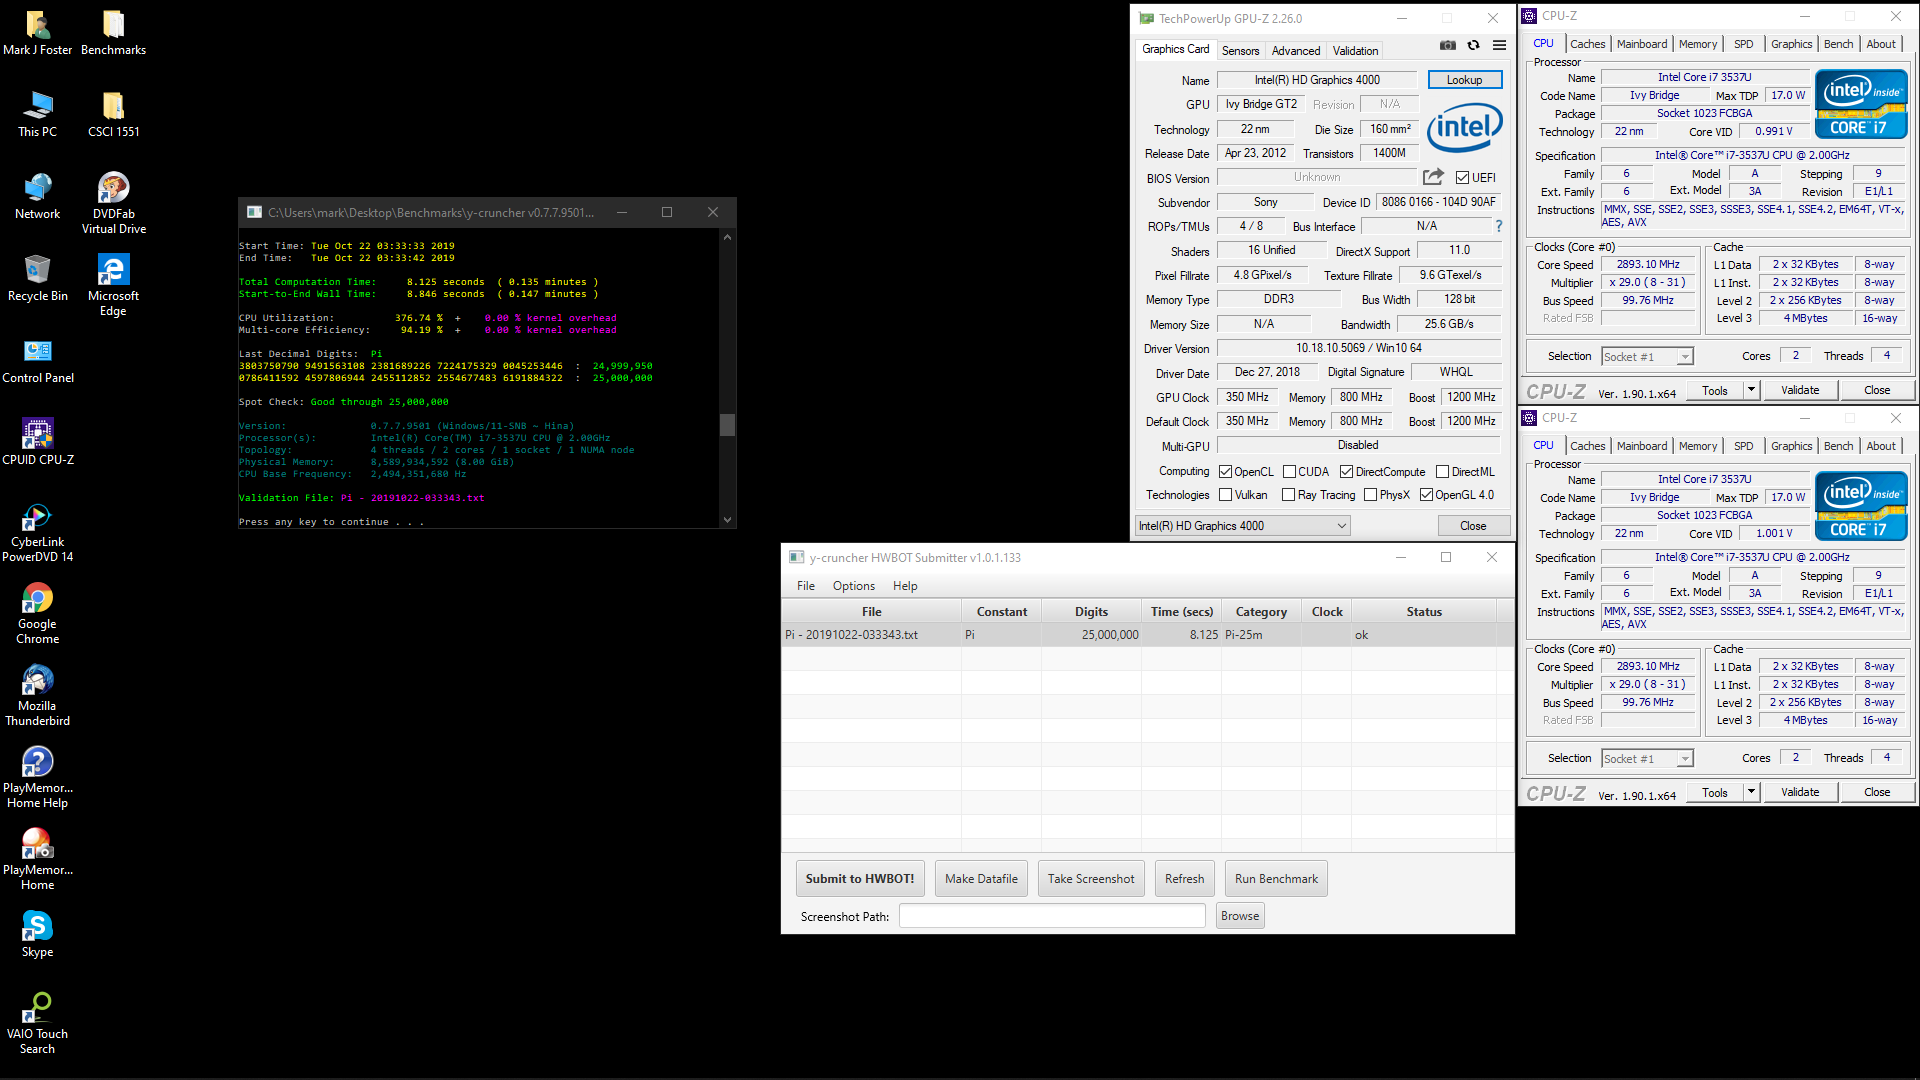
Task: Click the Time (secs) column header
Action: (1181, 612)
